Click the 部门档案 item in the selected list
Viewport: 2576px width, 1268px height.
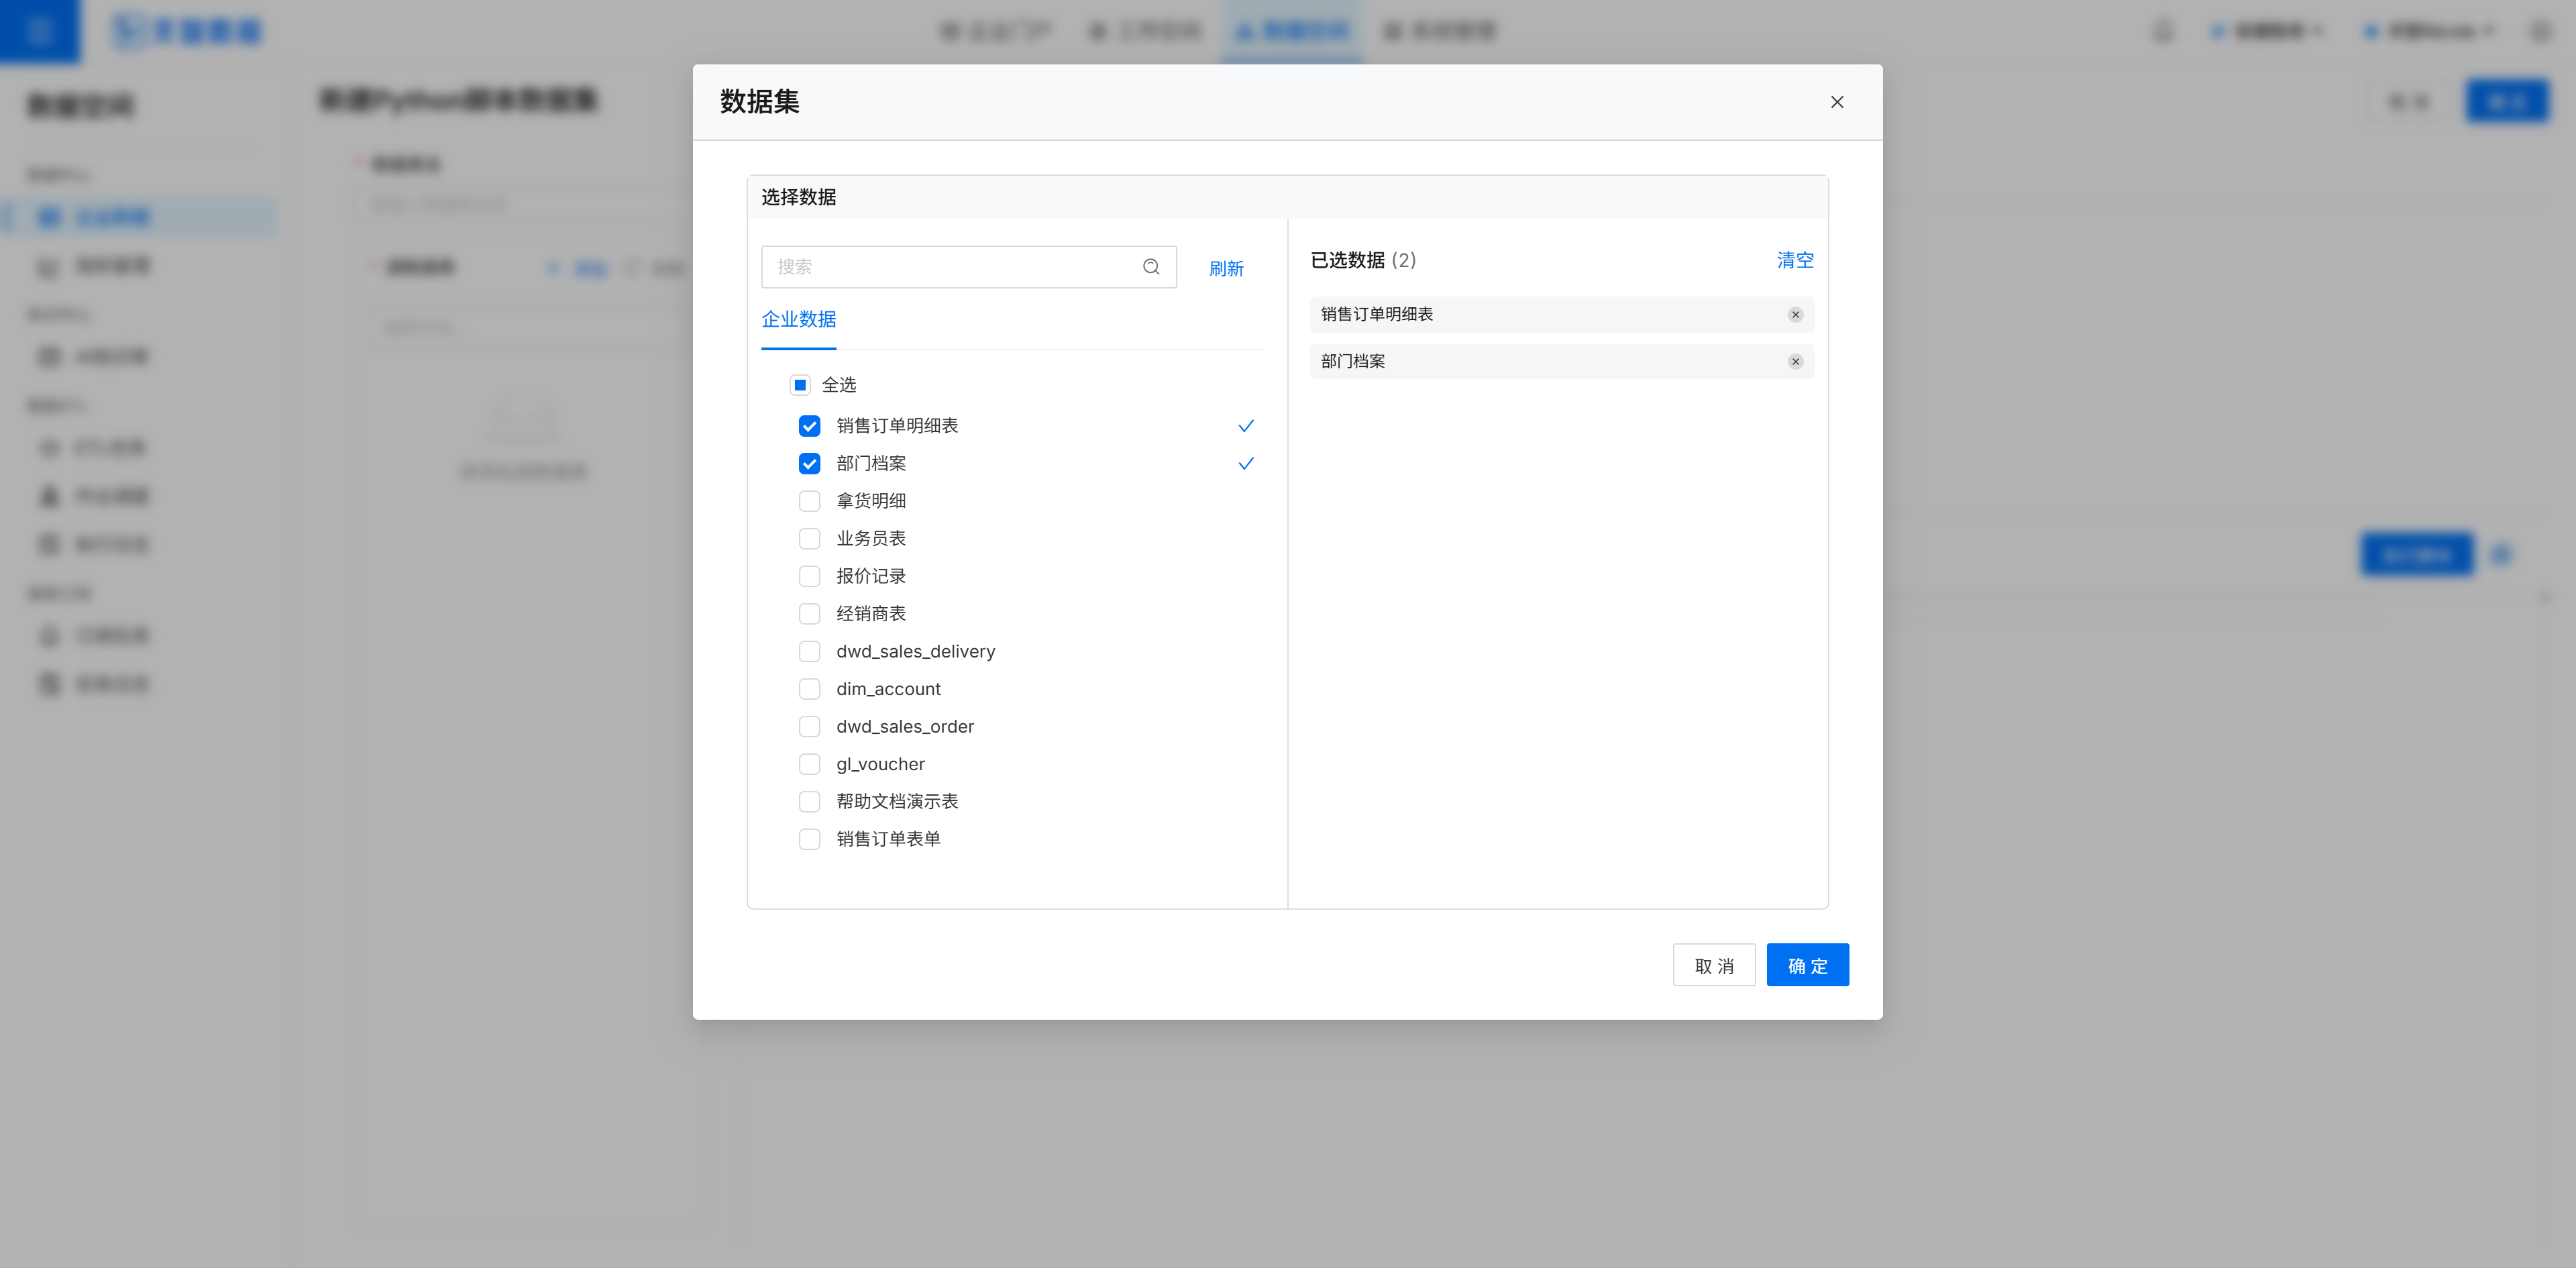(1561, 362)
